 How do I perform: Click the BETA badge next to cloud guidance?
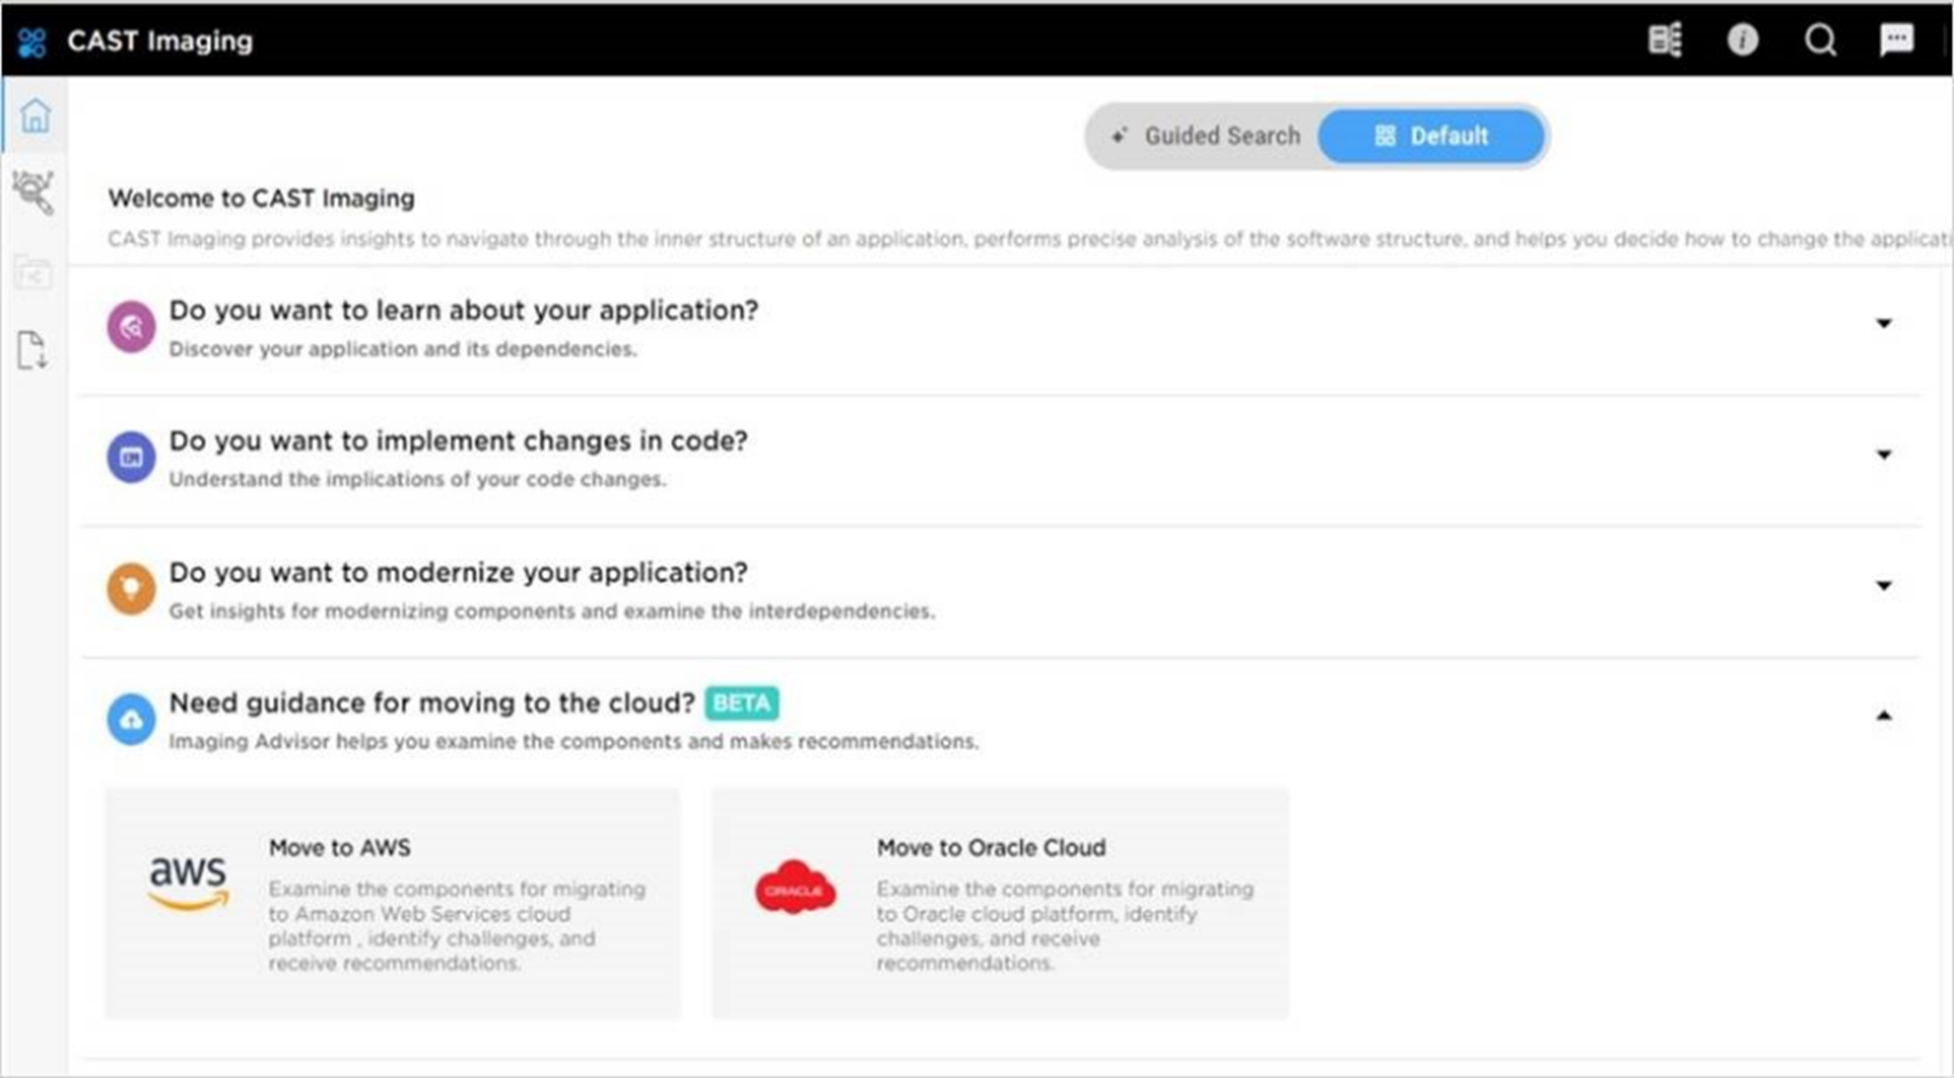[x=741, y=703]
